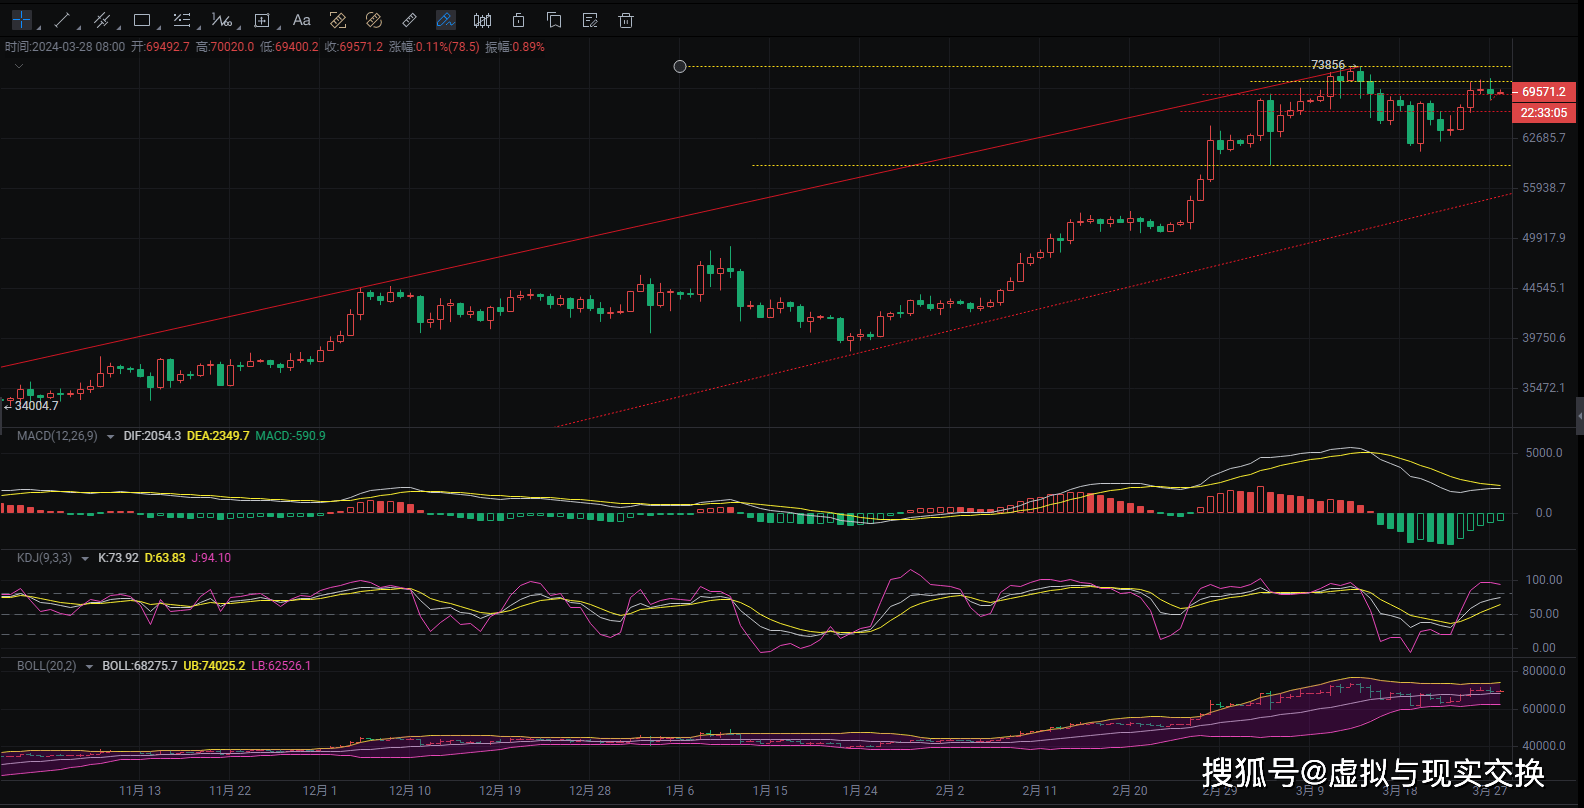Open MACD(12,26,9) indicator dropdown arrow
Screen dimensions: 1584x808
point(110,437)
